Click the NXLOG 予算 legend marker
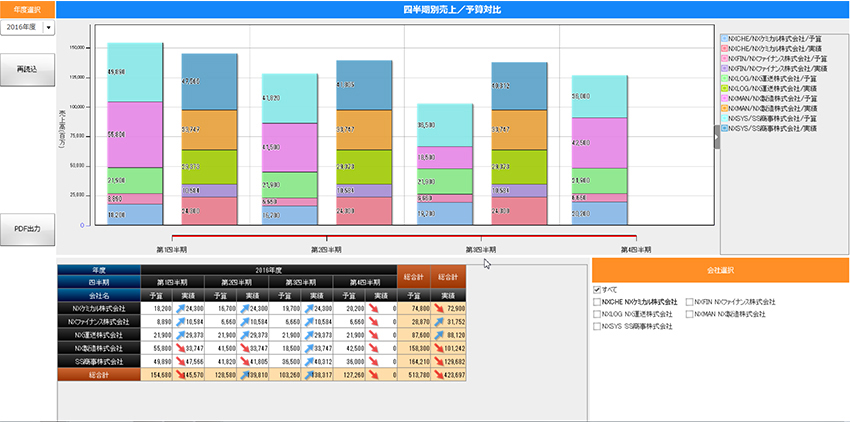Image resolution: width=850 pixels, height=428 pixels. coord(725,79)
